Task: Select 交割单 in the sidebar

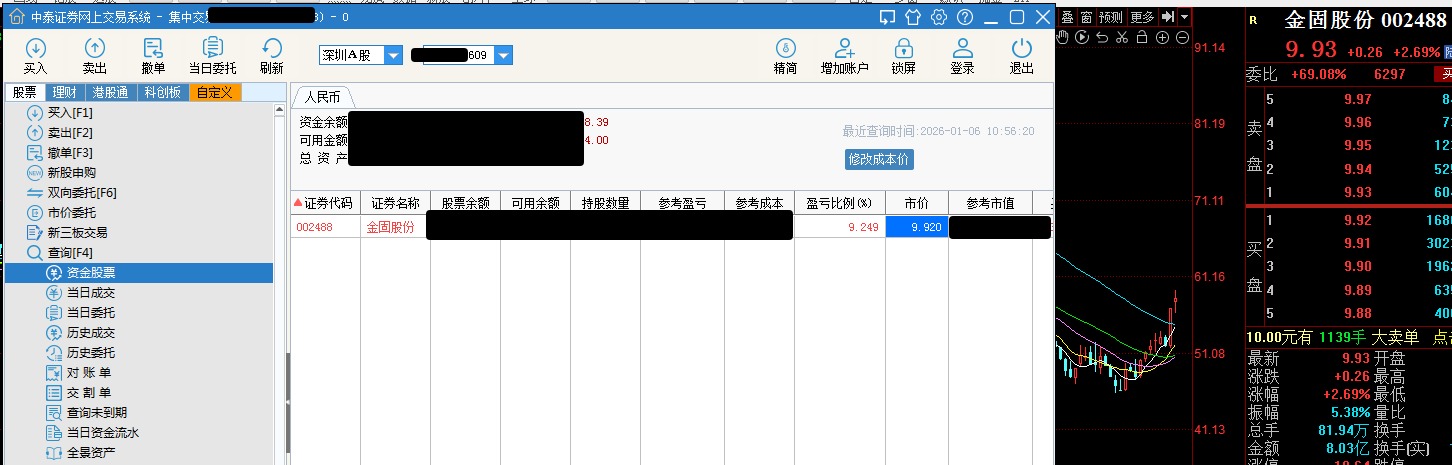Action: (x=89, y=393)
